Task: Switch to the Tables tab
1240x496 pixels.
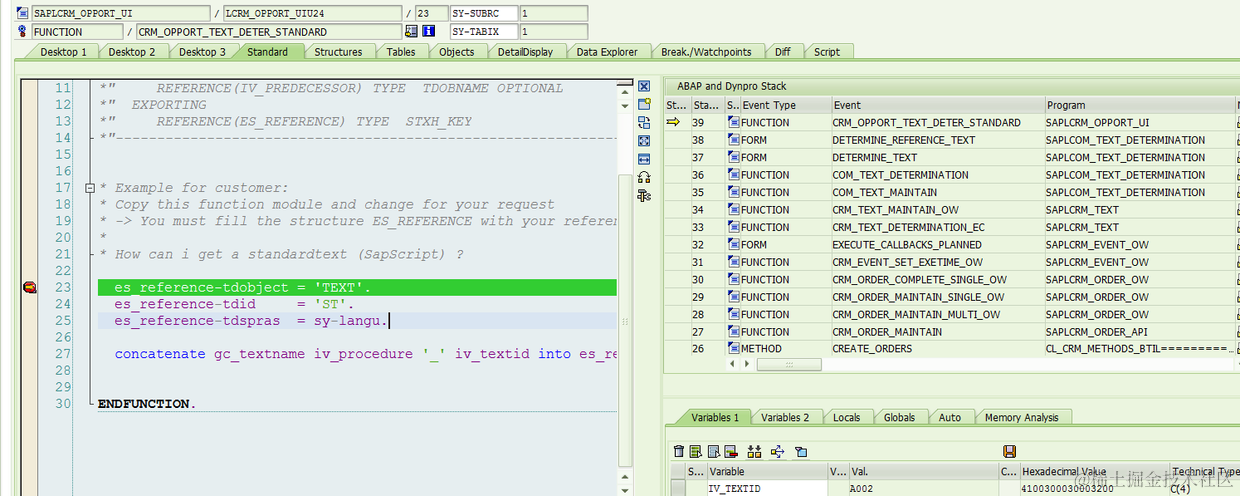Action: click(x=401, y=52)
